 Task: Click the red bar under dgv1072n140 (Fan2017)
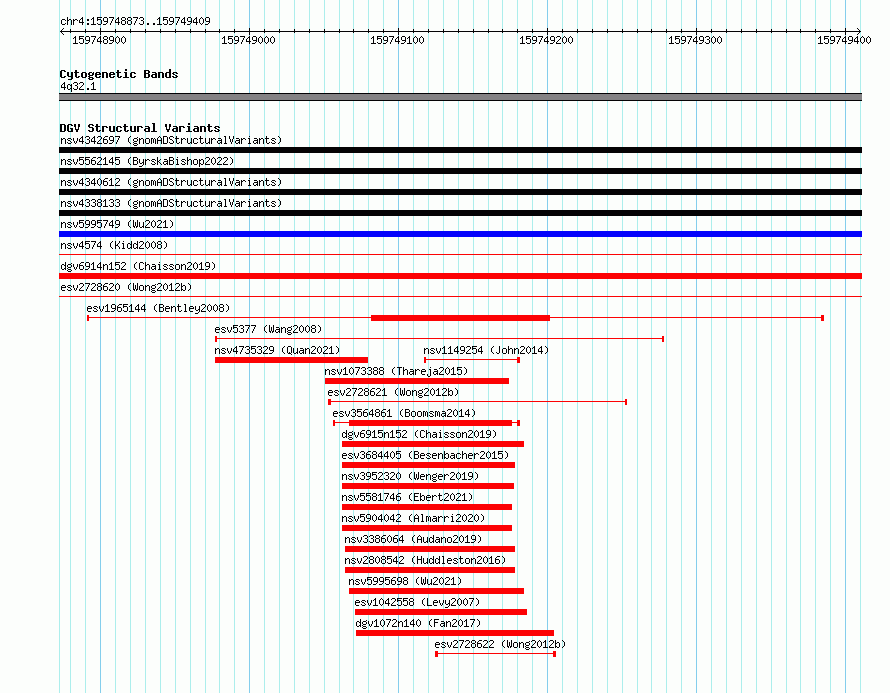pos(455,633)
